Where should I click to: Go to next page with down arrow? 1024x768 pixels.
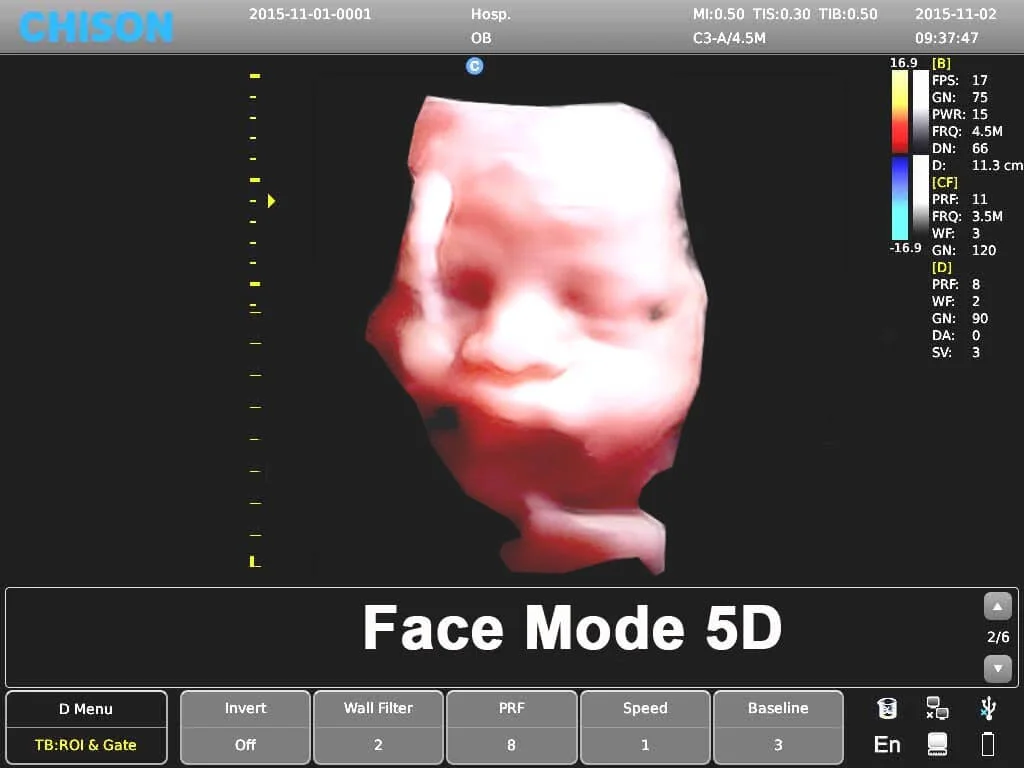(x=997, y=668)
